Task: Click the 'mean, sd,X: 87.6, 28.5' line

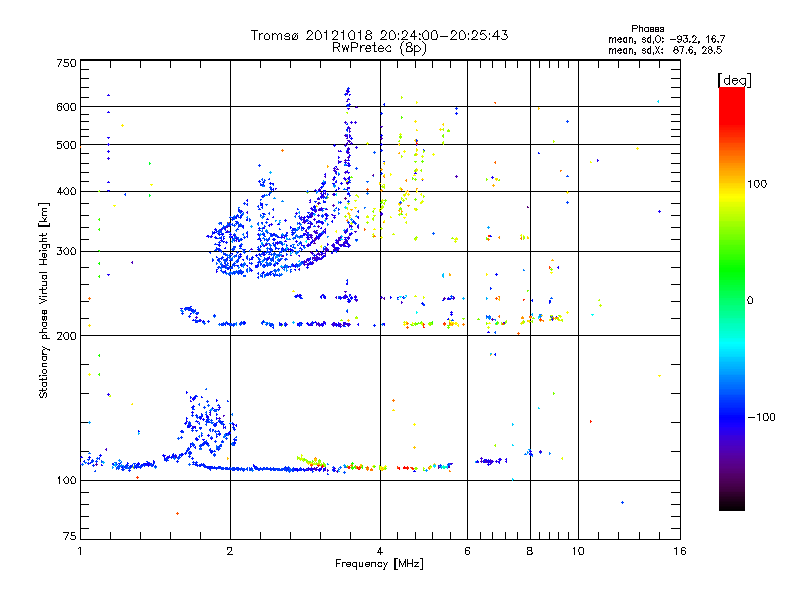Action: pos(665,50)
